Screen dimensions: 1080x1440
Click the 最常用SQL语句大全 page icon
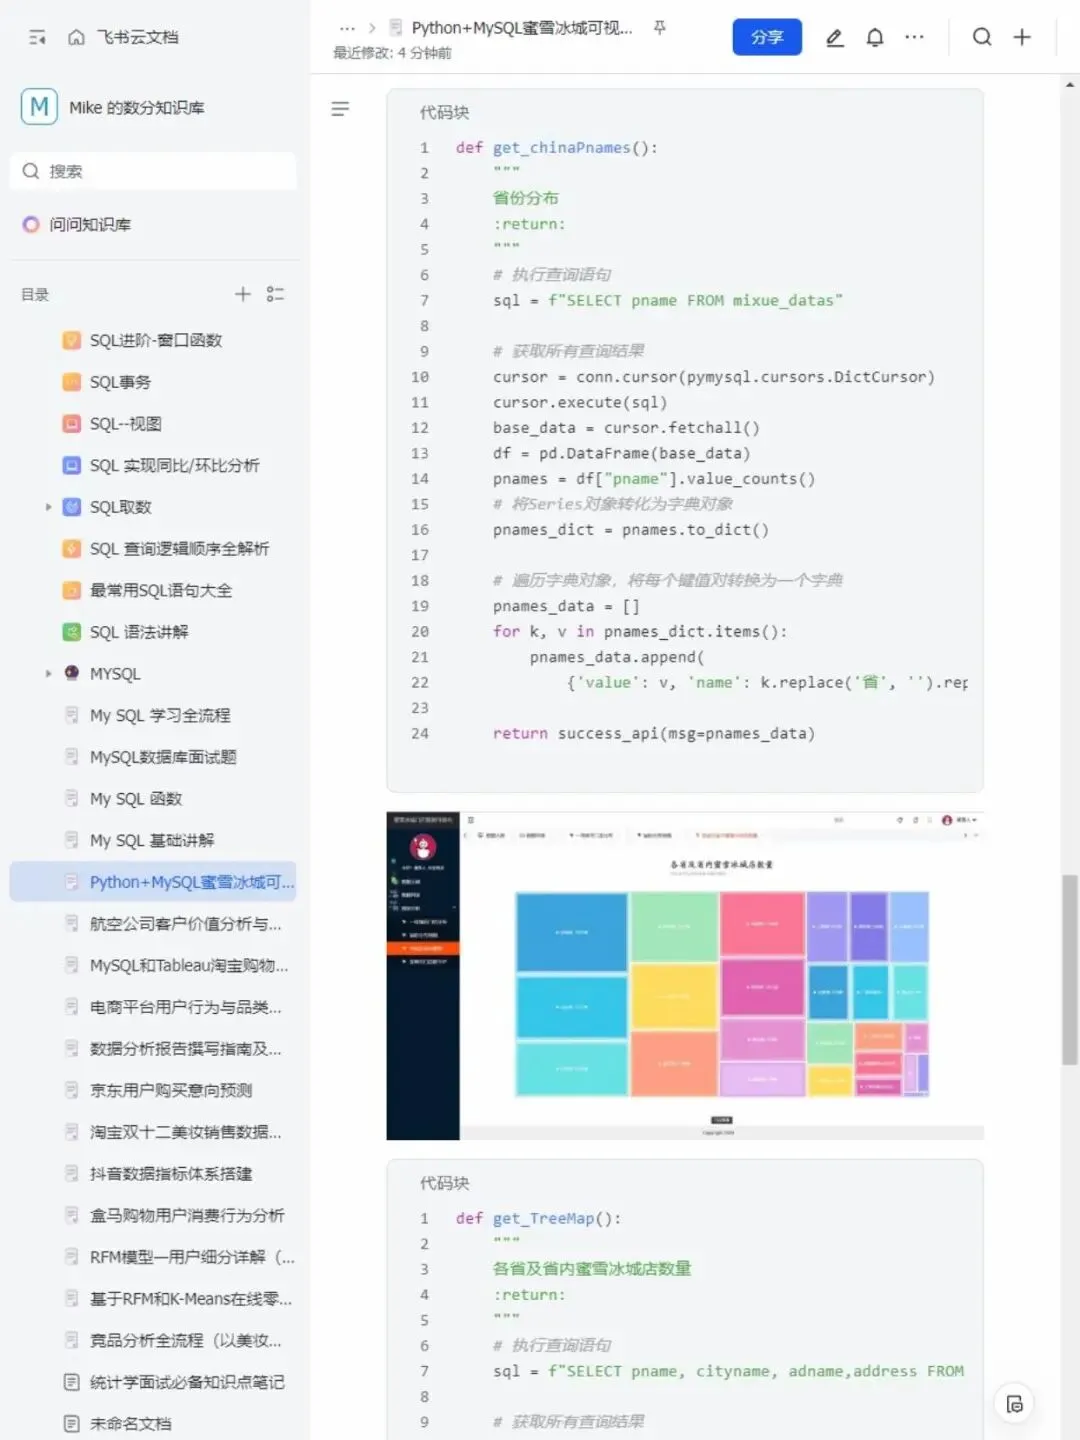pyautogui.click(x=72, y=590)
